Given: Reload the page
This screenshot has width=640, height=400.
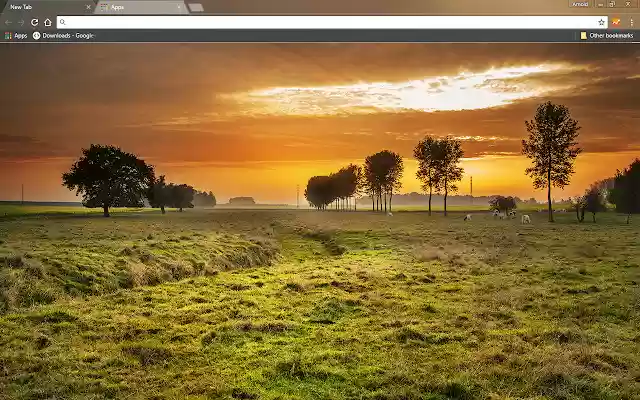Looking at the screenshot, I should click(35, 22).
